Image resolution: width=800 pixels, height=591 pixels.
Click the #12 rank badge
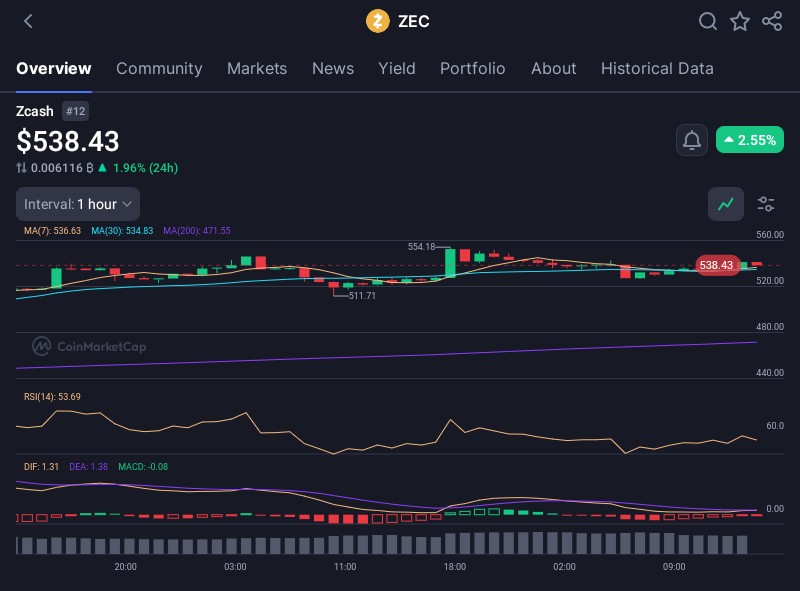75,111
